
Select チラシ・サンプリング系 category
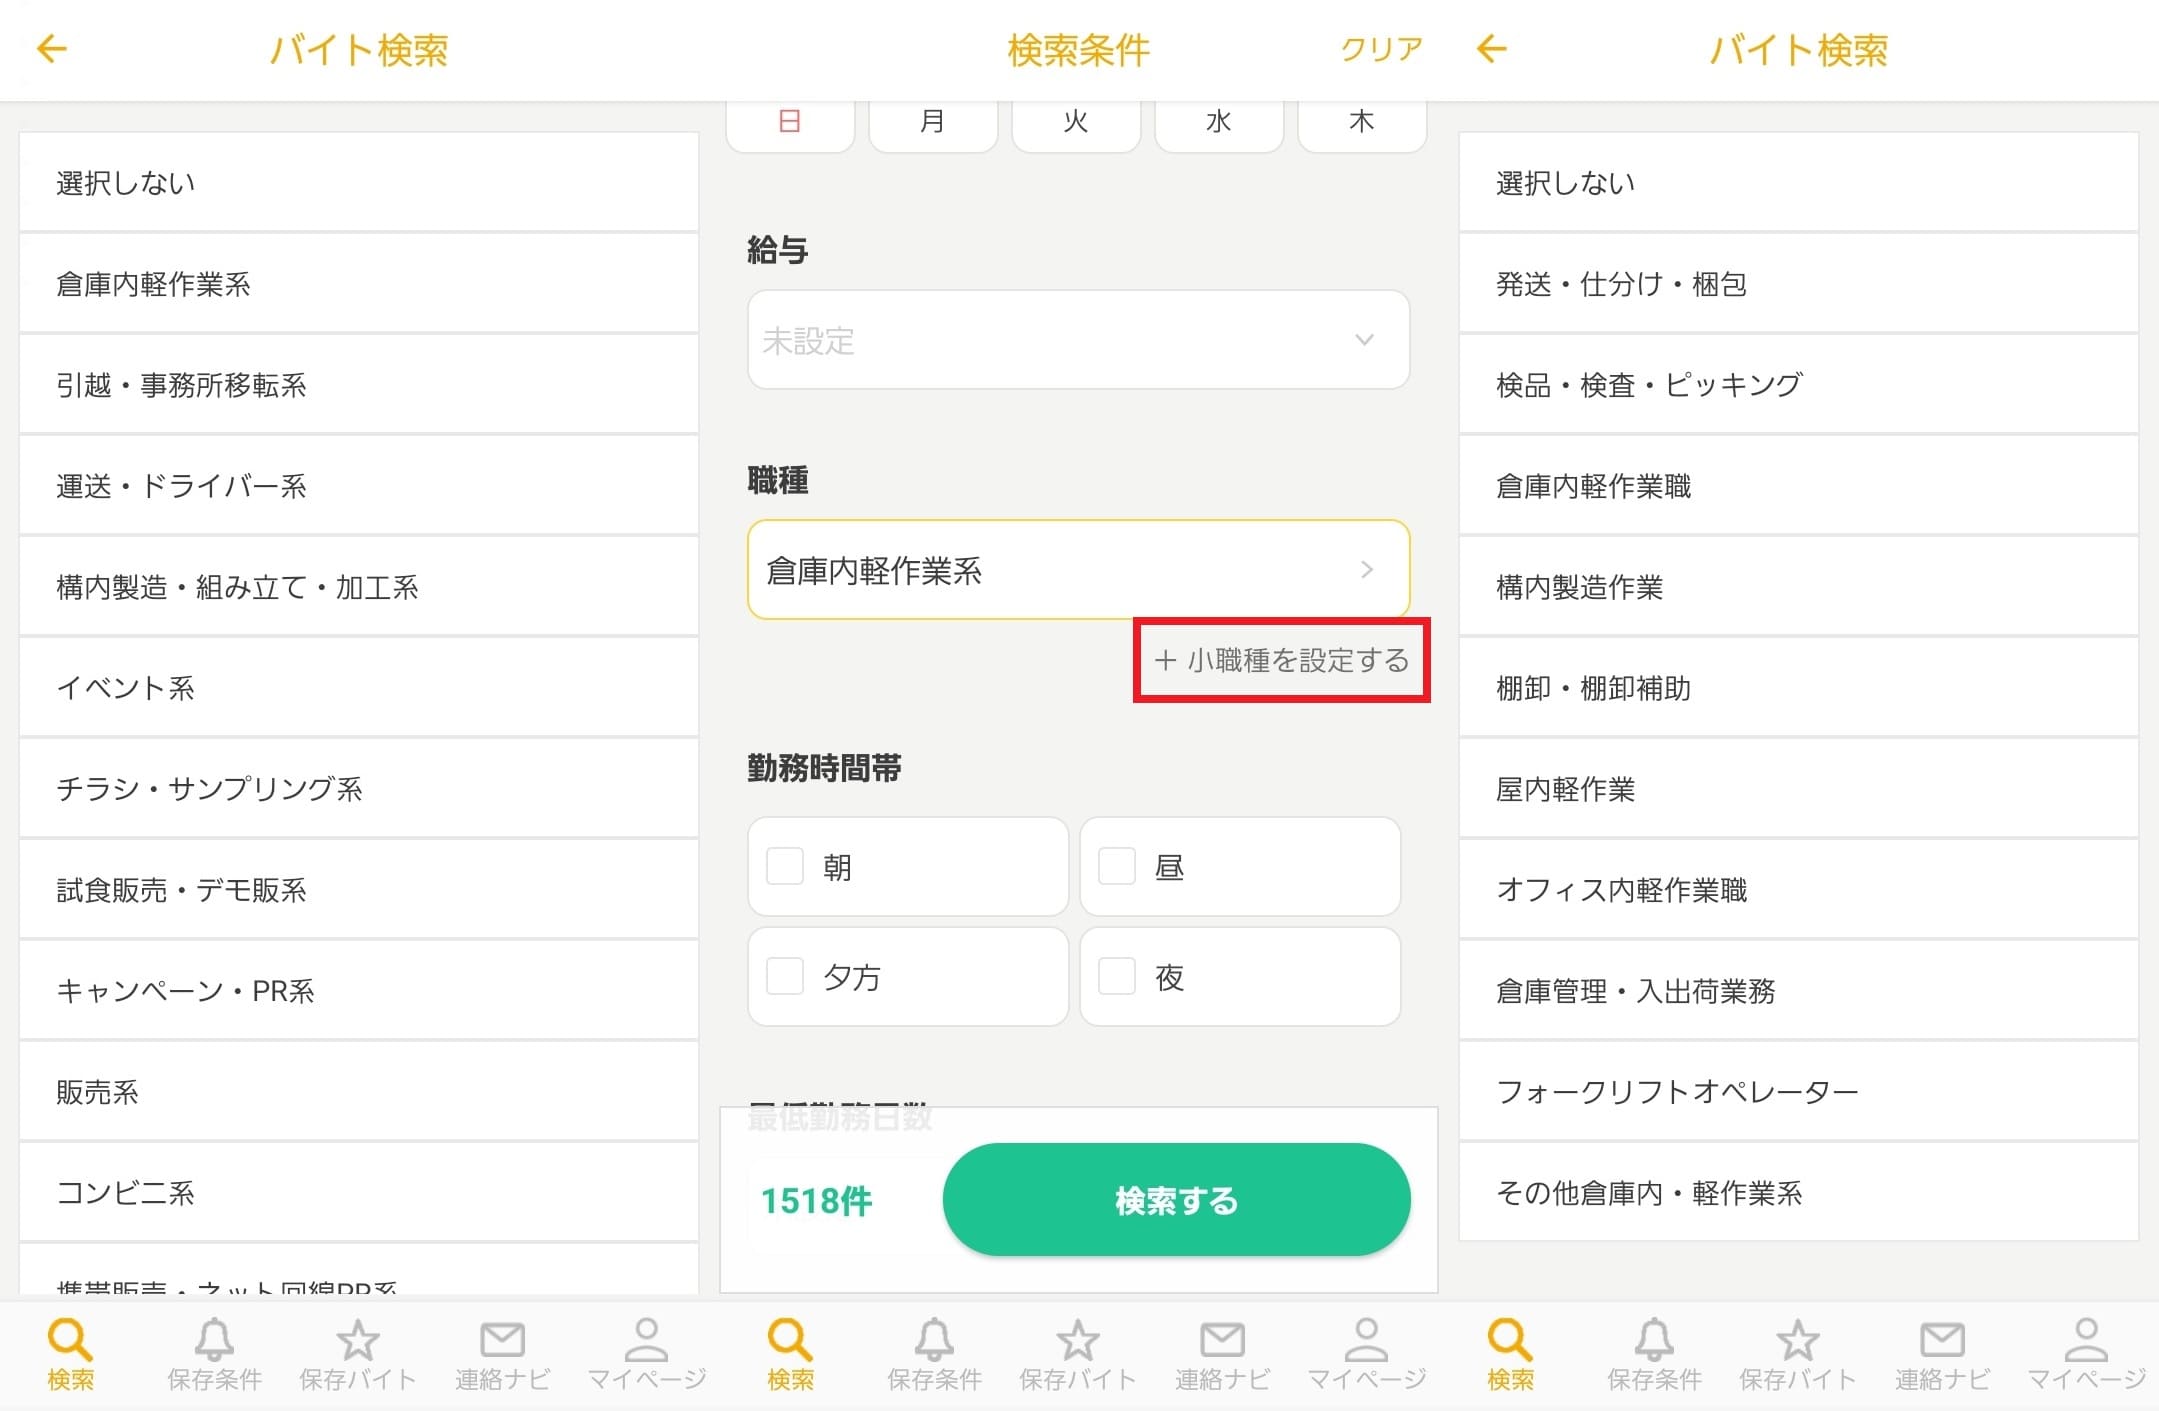point(359,789)
